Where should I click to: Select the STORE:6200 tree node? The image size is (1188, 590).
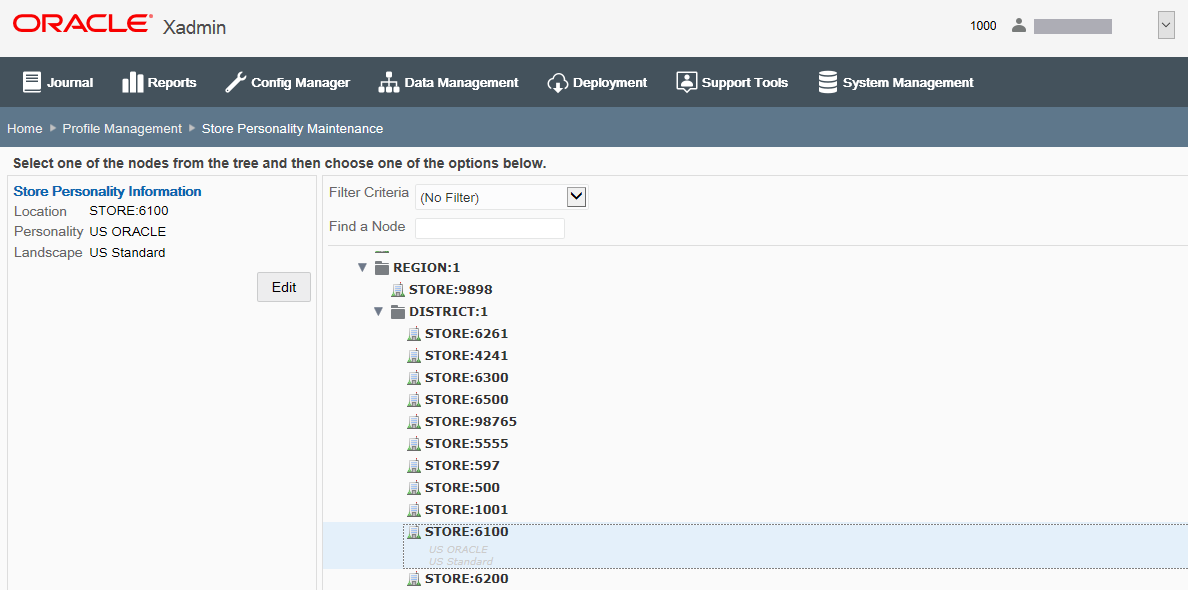pyautogui.click(x=467, y=579)
